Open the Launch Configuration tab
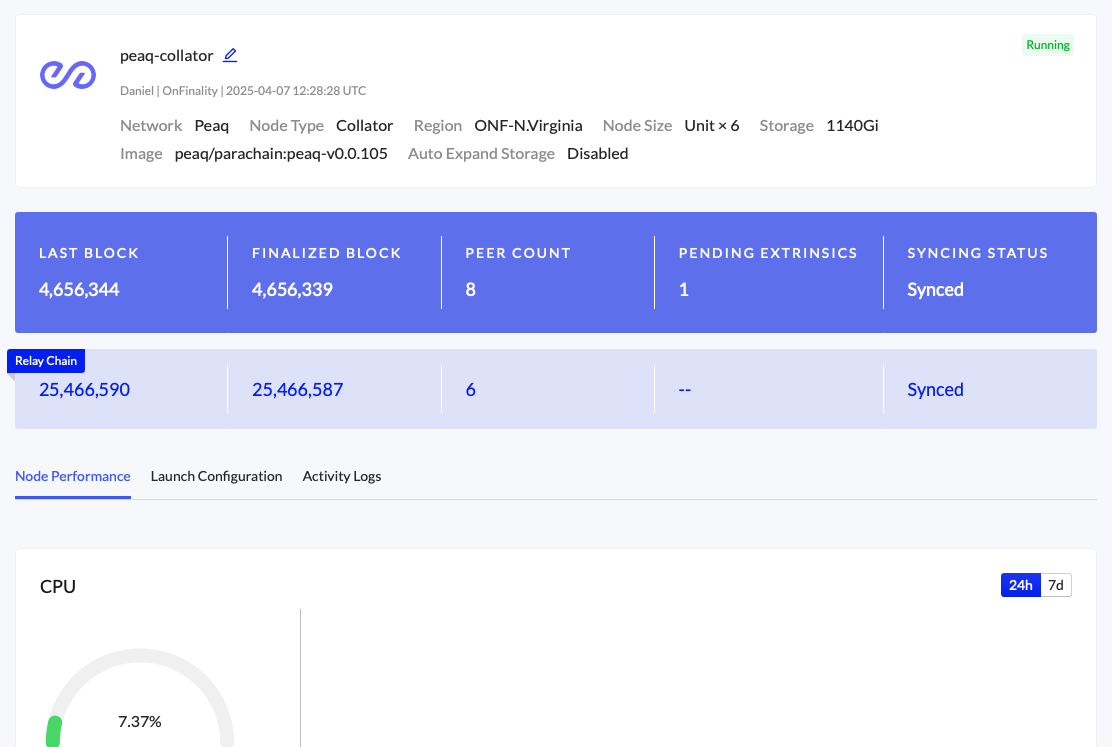This screenshot has height=747, width=1112. pos(216,476)
